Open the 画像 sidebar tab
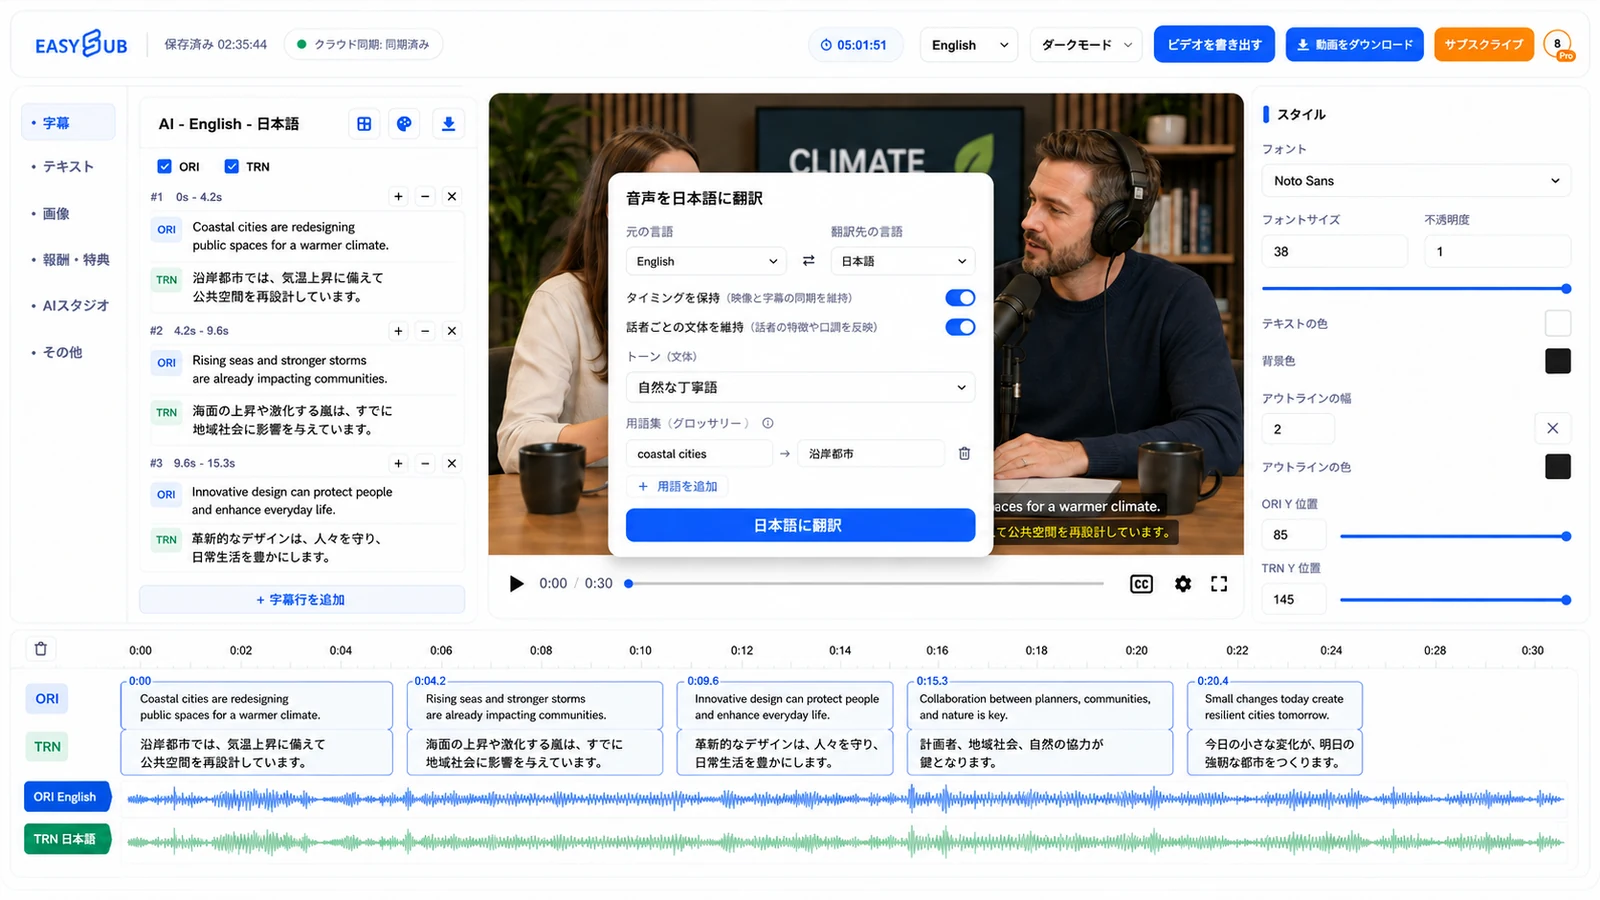1600x900 pixels. pyautogui.click(x=56, y=214)
